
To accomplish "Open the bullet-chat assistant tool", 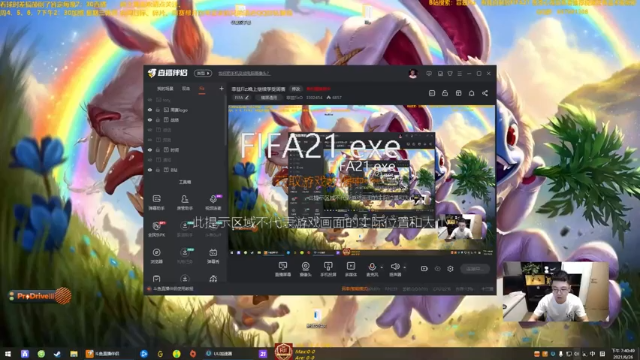I will [156, 202].
